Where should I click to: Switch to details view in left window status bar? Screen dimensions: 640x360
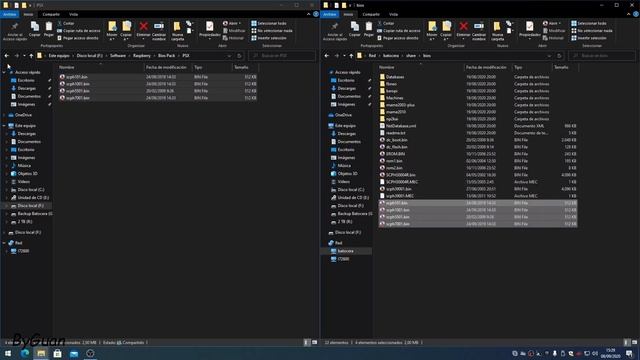pyautogui.click(x=307, y=342)
